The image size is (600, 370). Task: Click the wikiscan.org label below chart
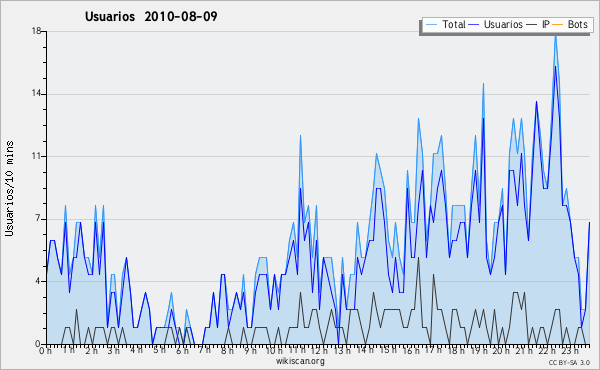tap(300, 361)
